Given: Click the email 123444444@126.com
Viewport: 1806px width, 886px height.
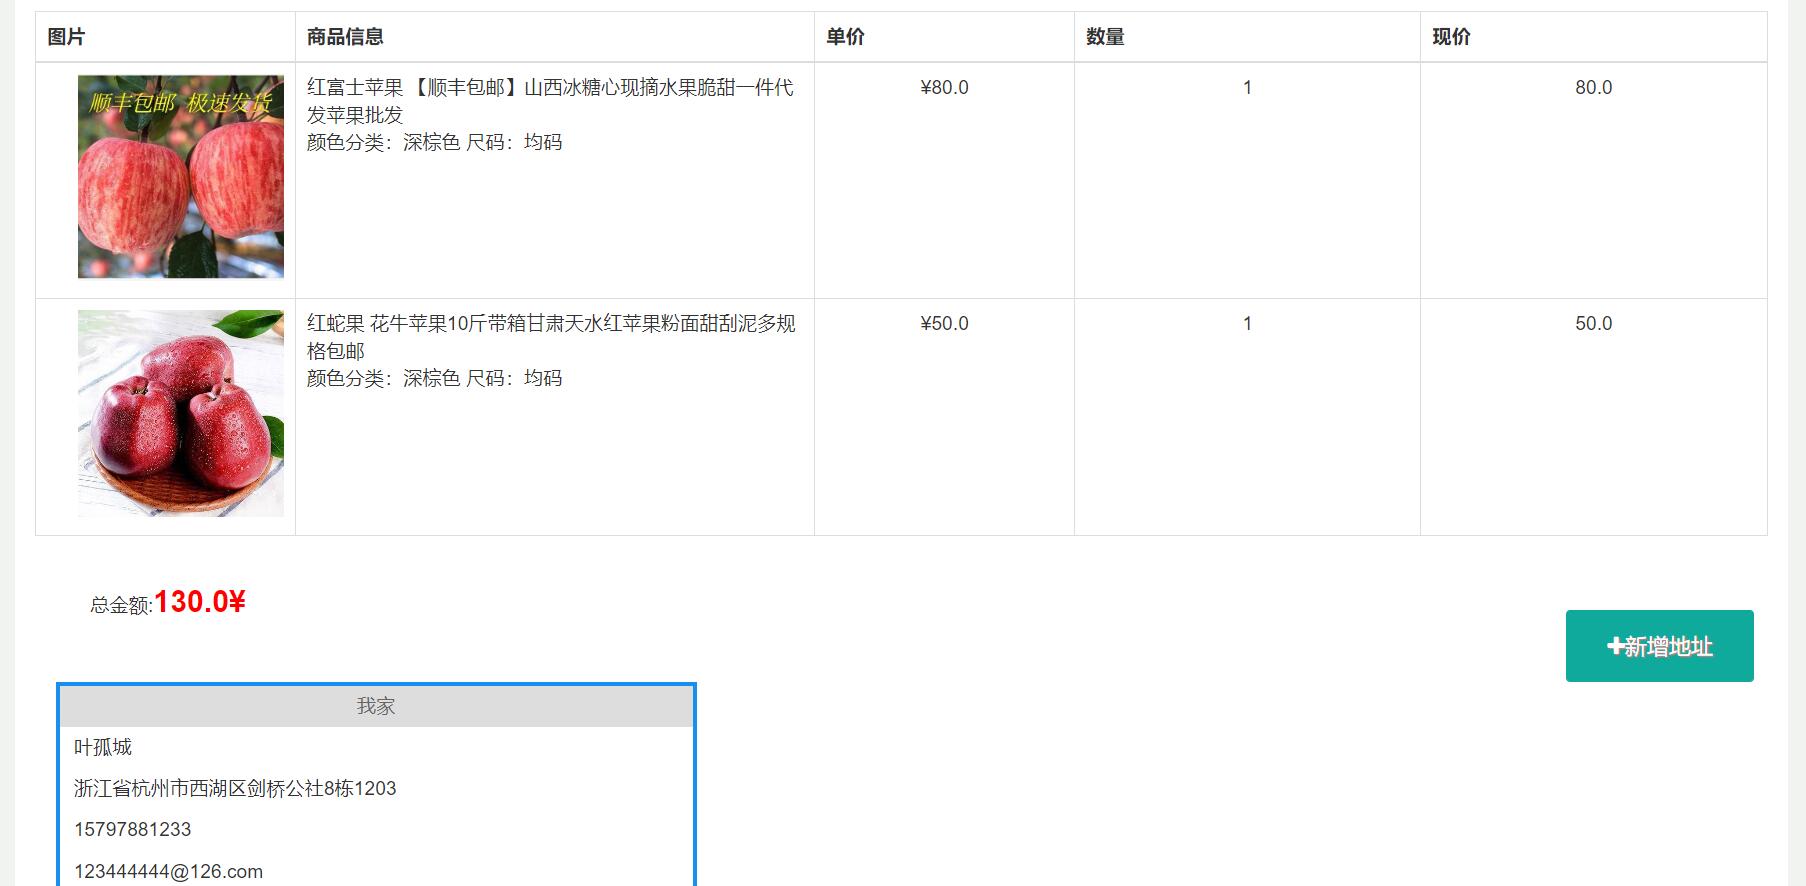Looking at the screenshot, I should click(168, 871).
